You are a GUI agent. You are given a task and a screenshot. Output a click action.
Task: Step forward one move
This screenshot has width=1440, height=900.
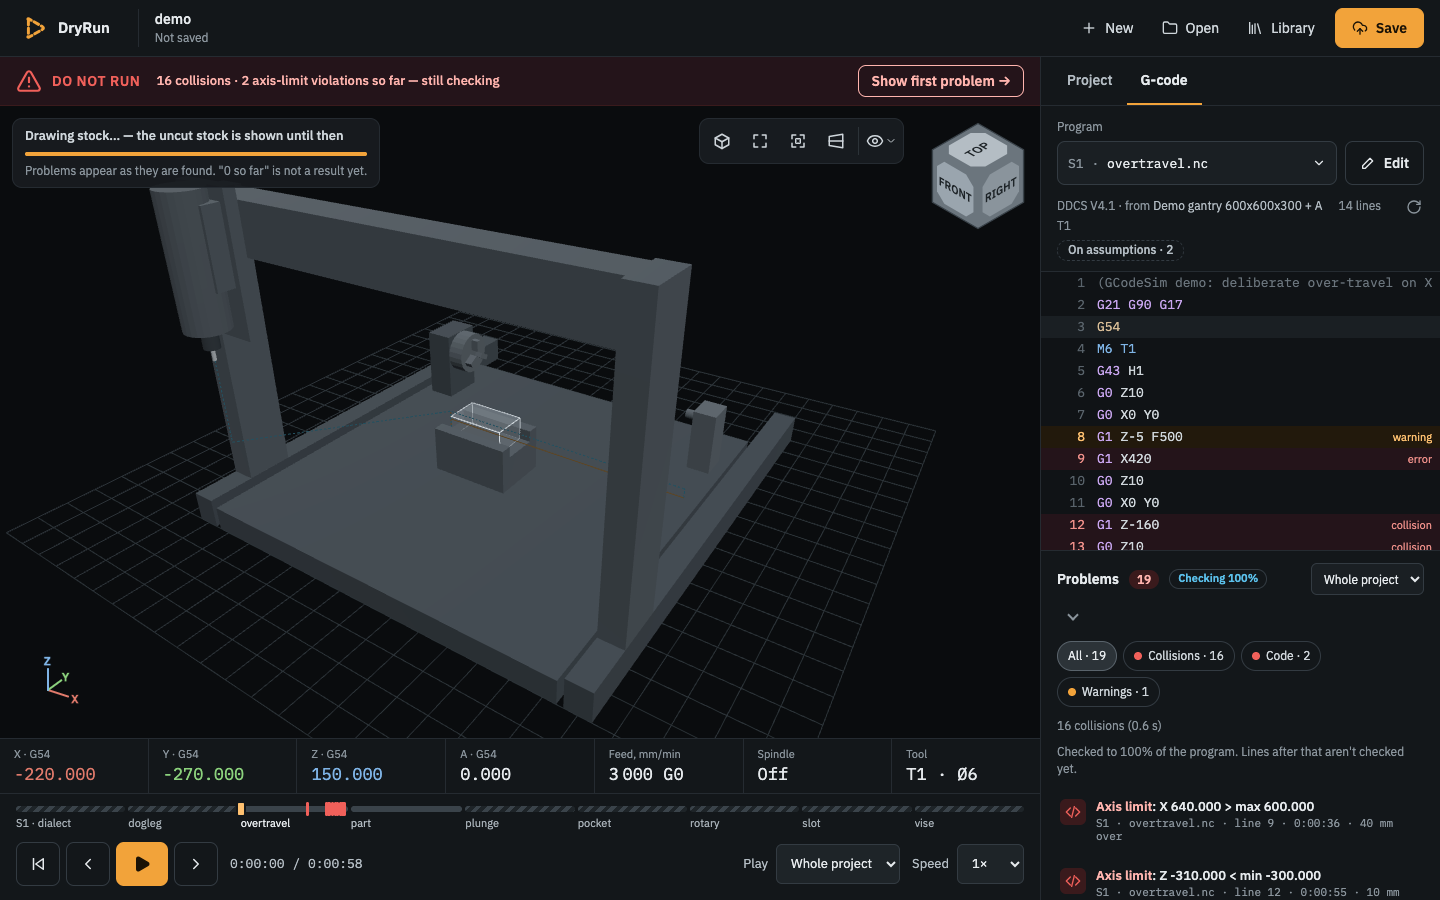(196, 864)
